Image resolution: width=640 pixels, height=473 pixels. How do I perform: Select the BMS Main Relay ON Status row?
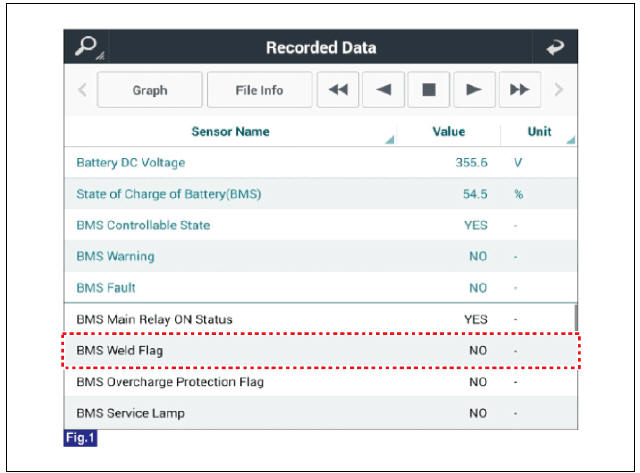(321, 319)
